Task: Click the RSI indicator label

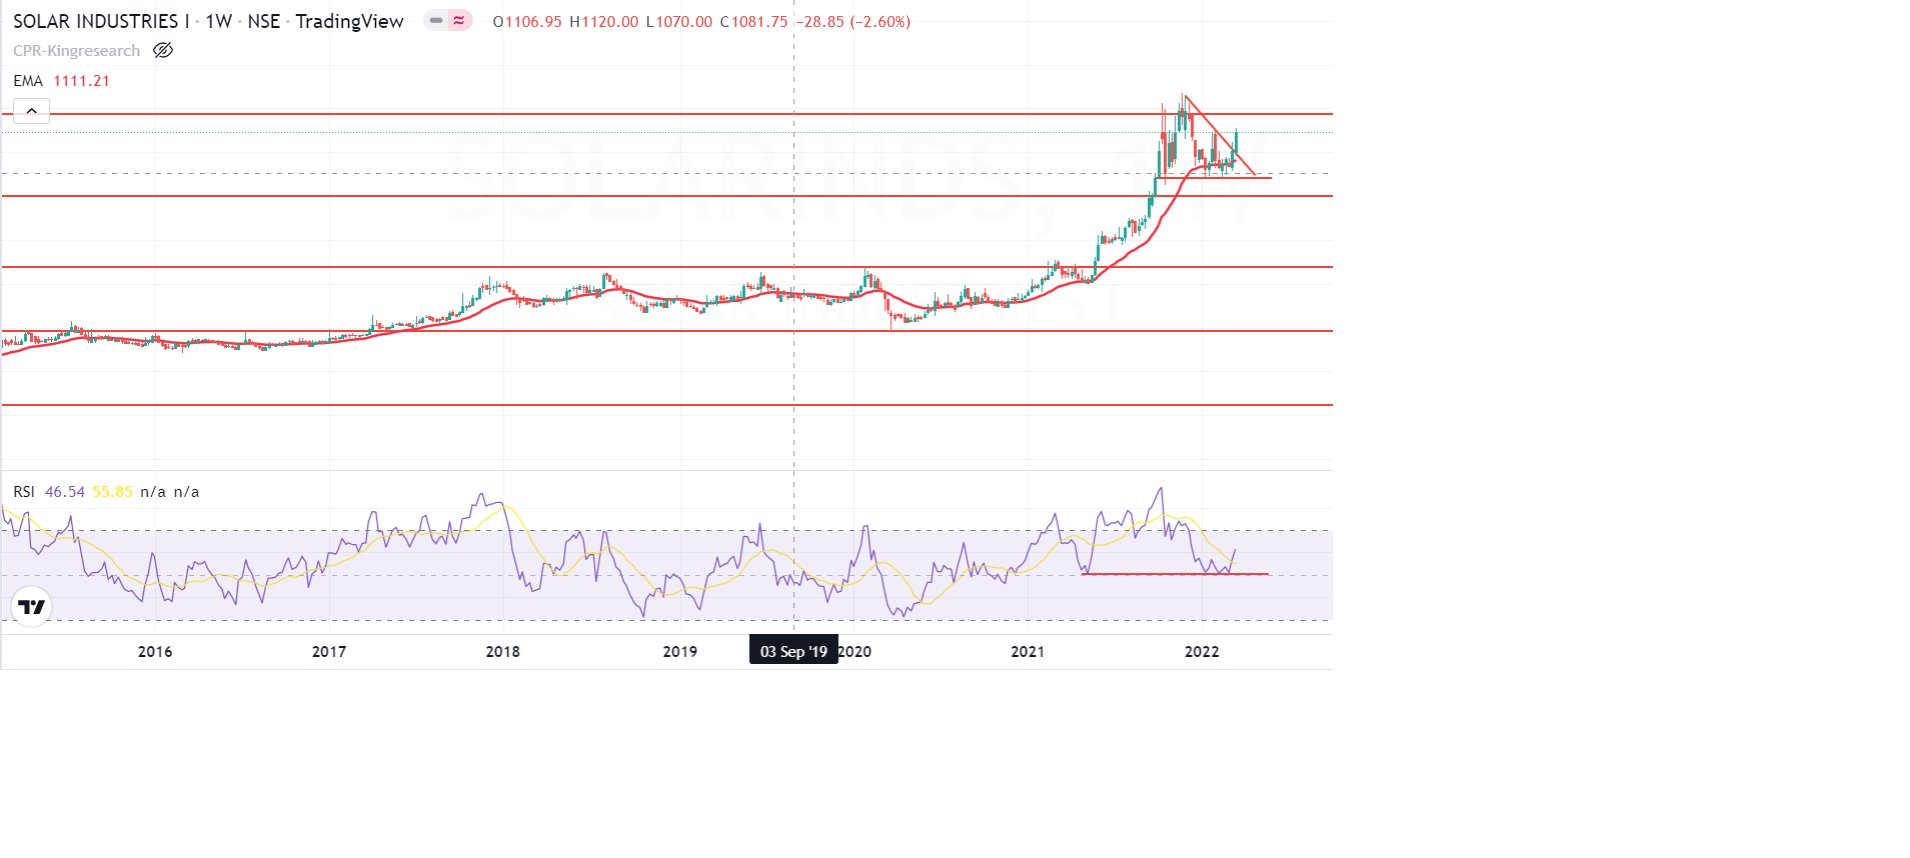Action: (x=24, y=492)
